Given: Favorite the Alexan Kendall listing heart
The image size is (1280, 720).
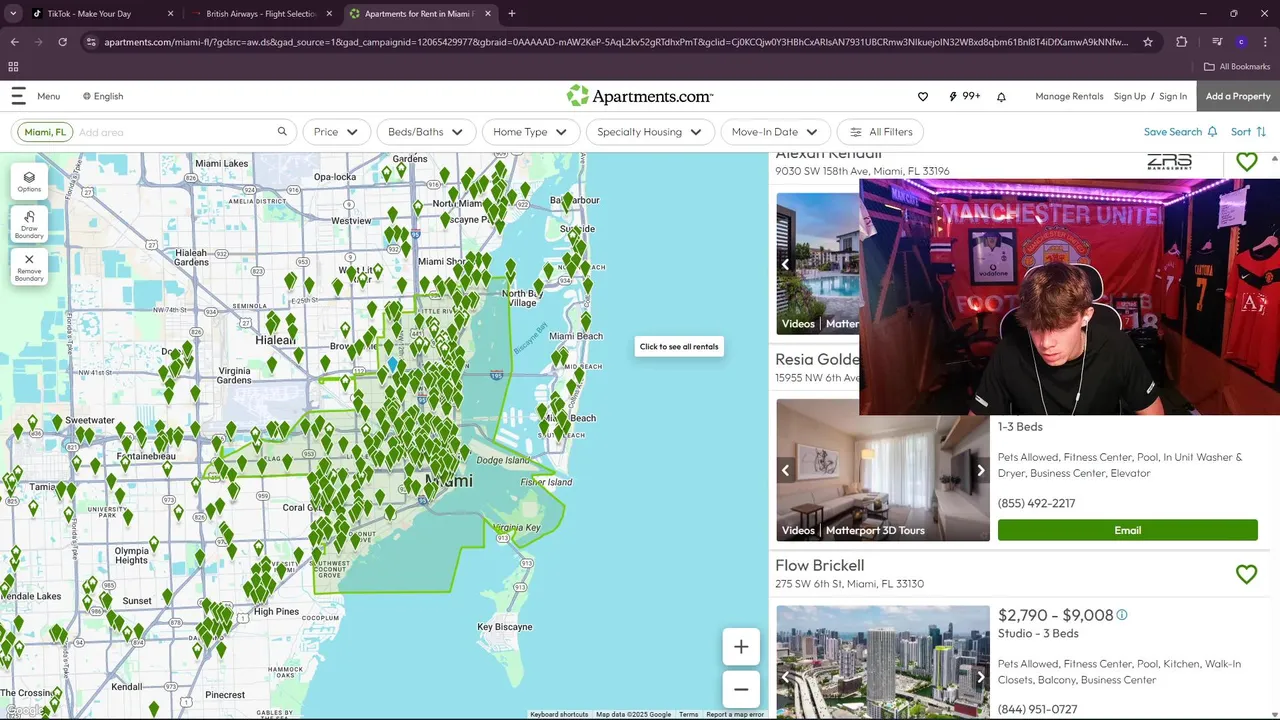Looking at the screenshot, I should tap(1246, 161).
